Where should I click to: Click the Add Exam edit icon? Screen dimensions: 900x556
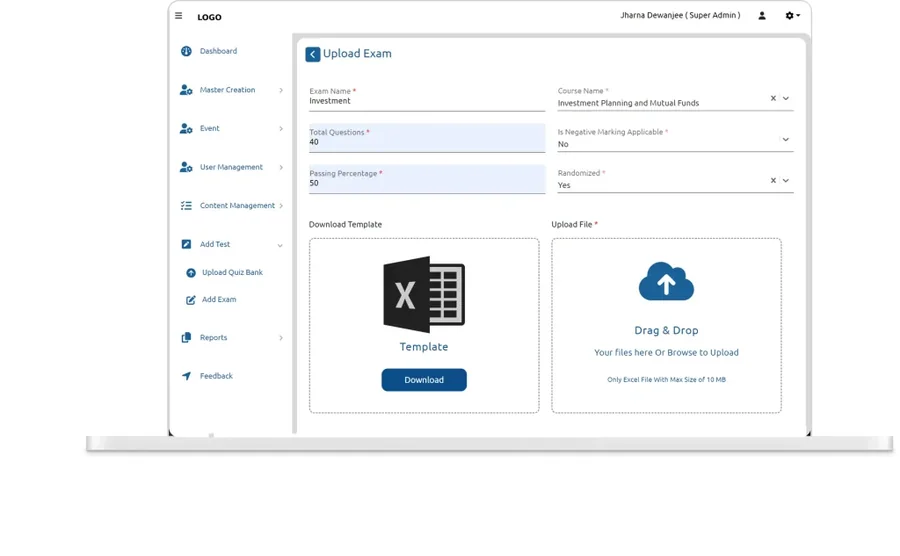[191, 300]
